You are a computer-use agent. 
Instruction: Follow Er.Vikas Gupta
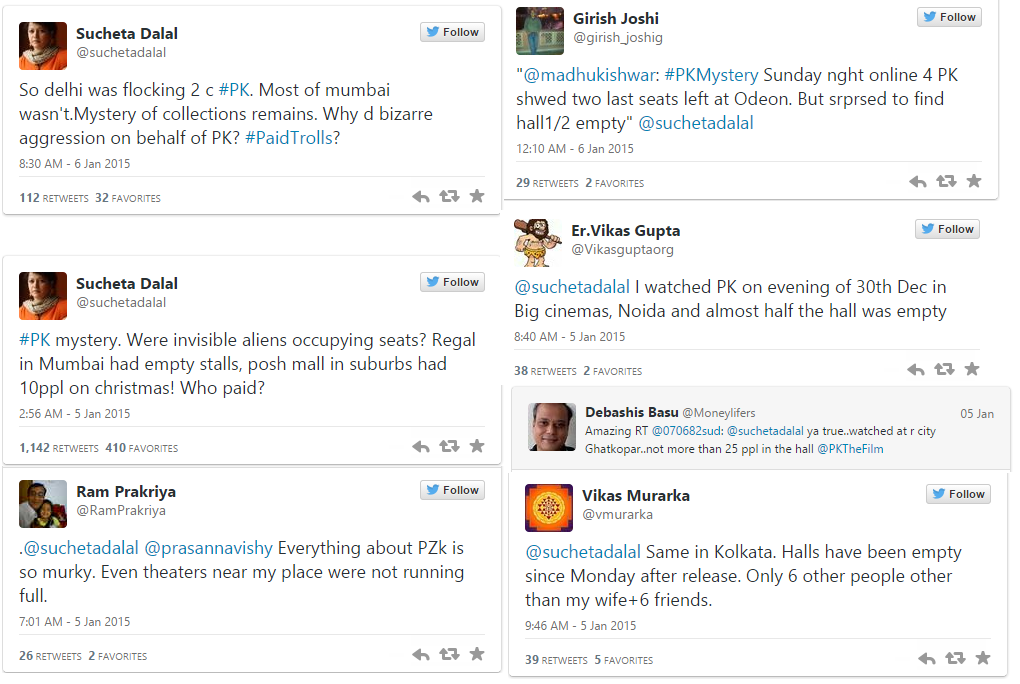(x=947, y=229)
